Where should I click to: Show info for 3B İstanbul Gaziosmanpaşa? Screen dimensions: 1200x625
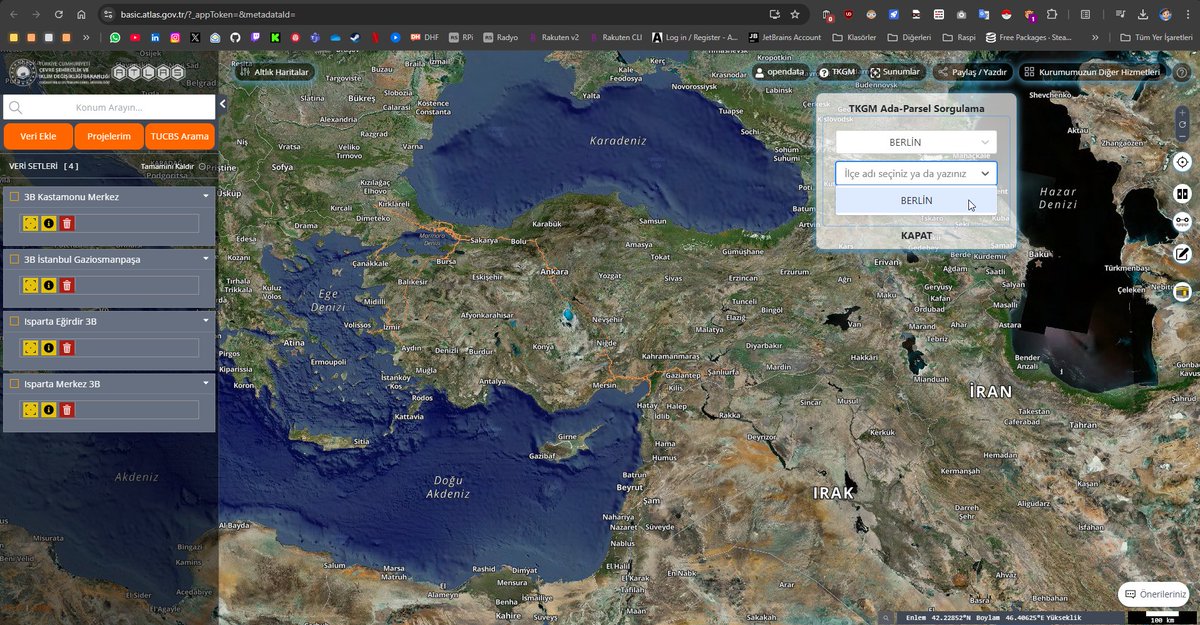click(48, 285)
